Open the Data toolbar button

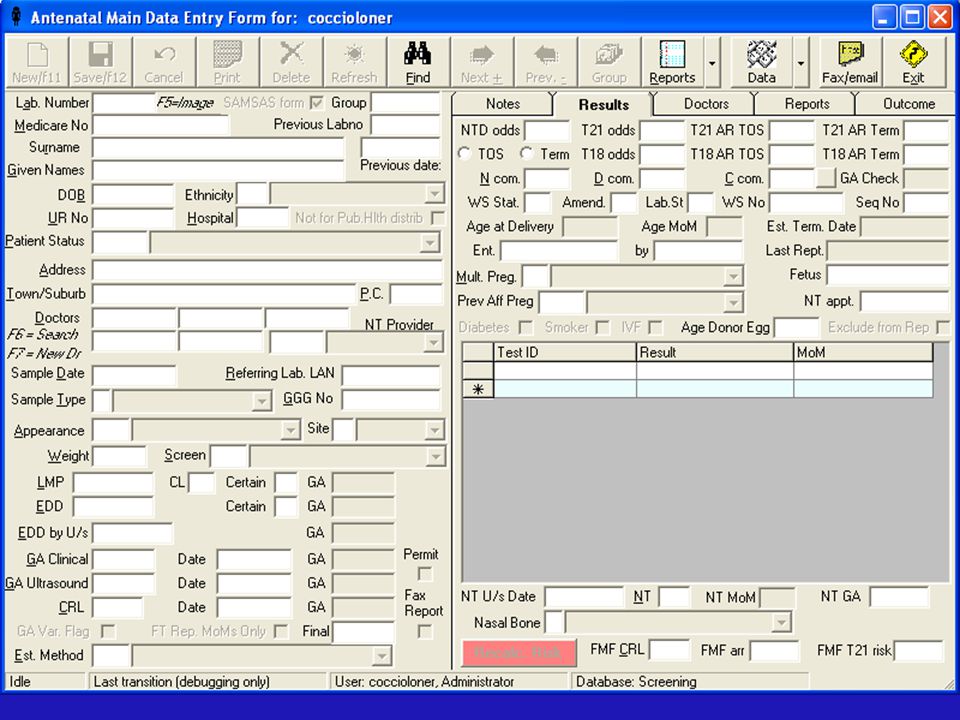pyautogui.click(x=762, y=62)
